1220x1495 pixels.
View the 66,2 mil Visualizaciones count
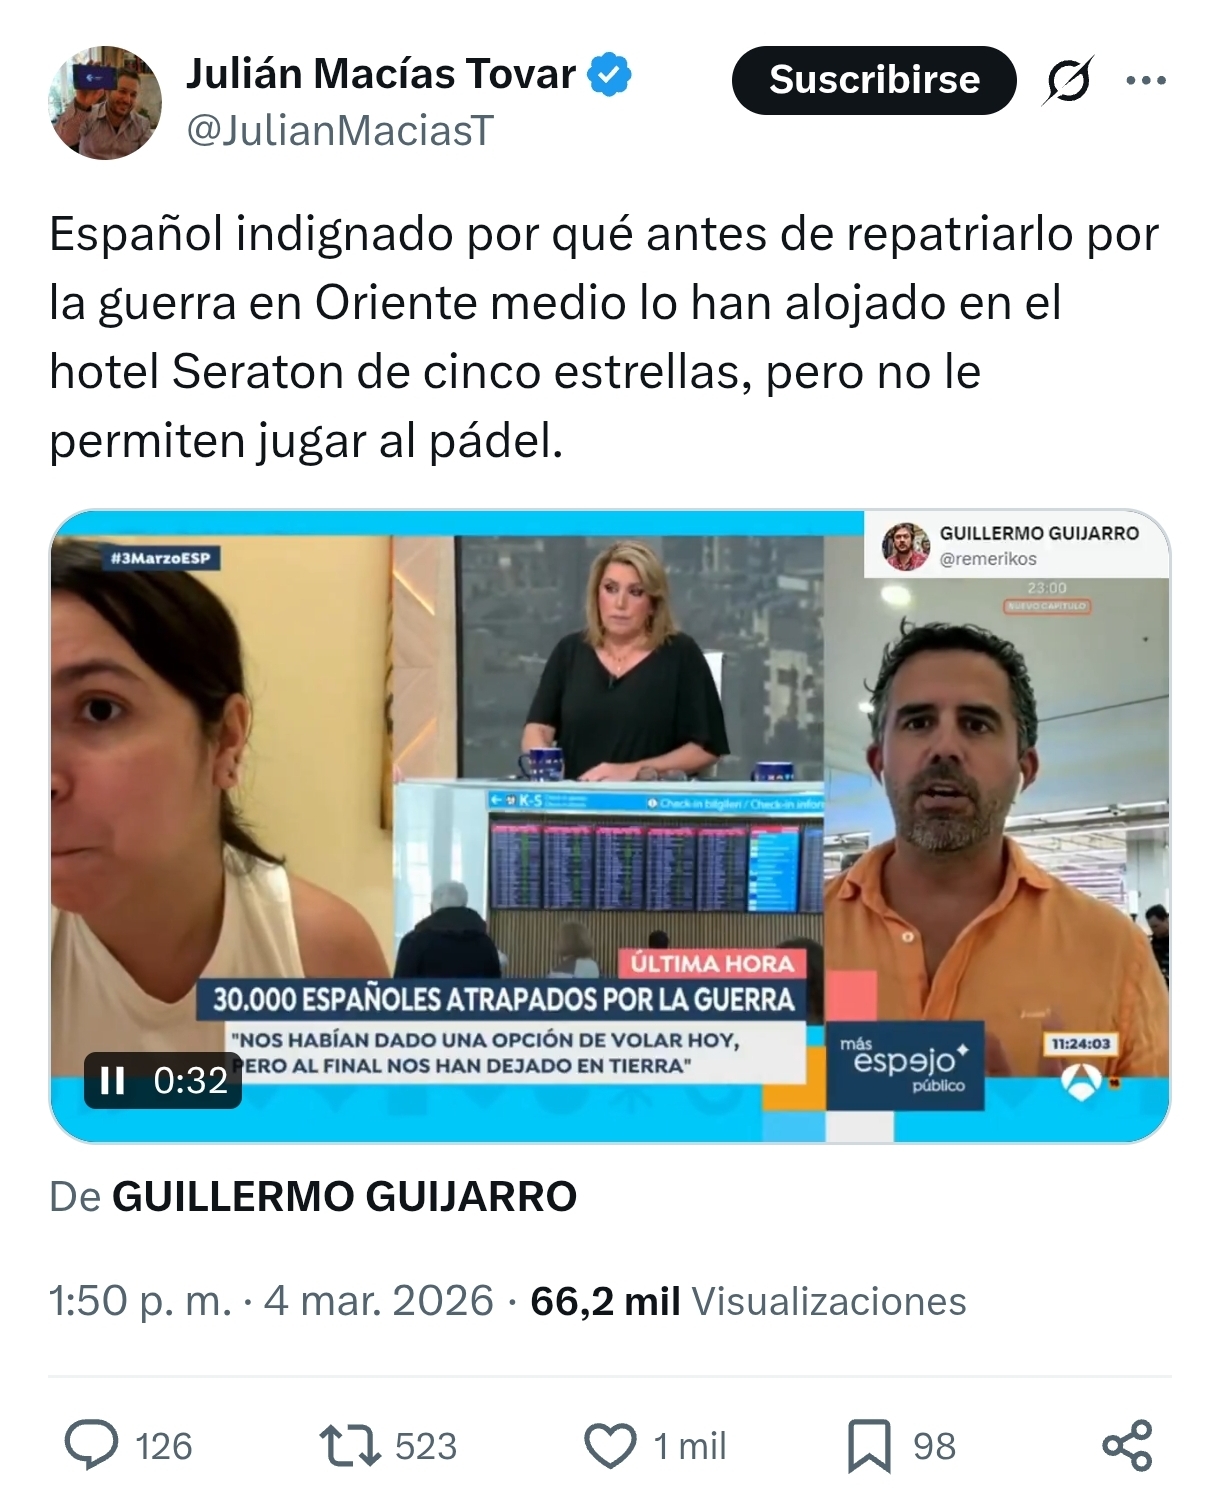(748, 1301)
